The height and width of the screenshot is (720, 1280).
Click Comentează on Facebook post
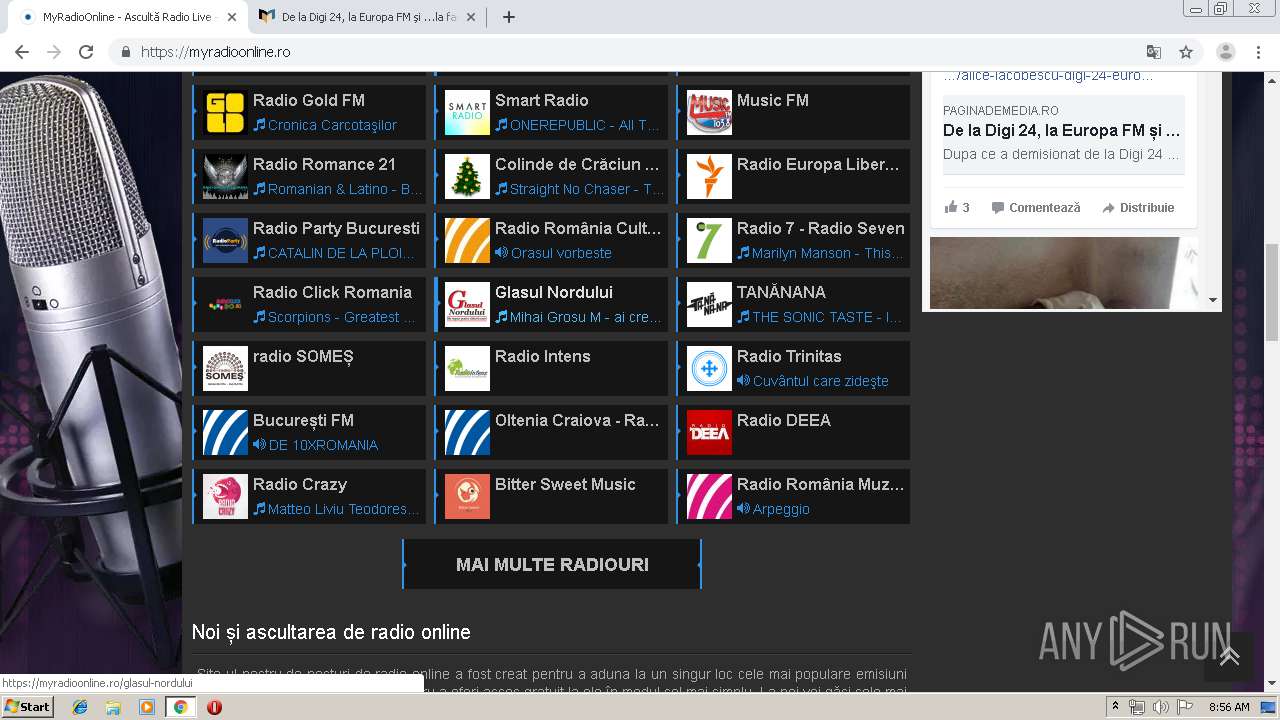tap(1036, 208)
